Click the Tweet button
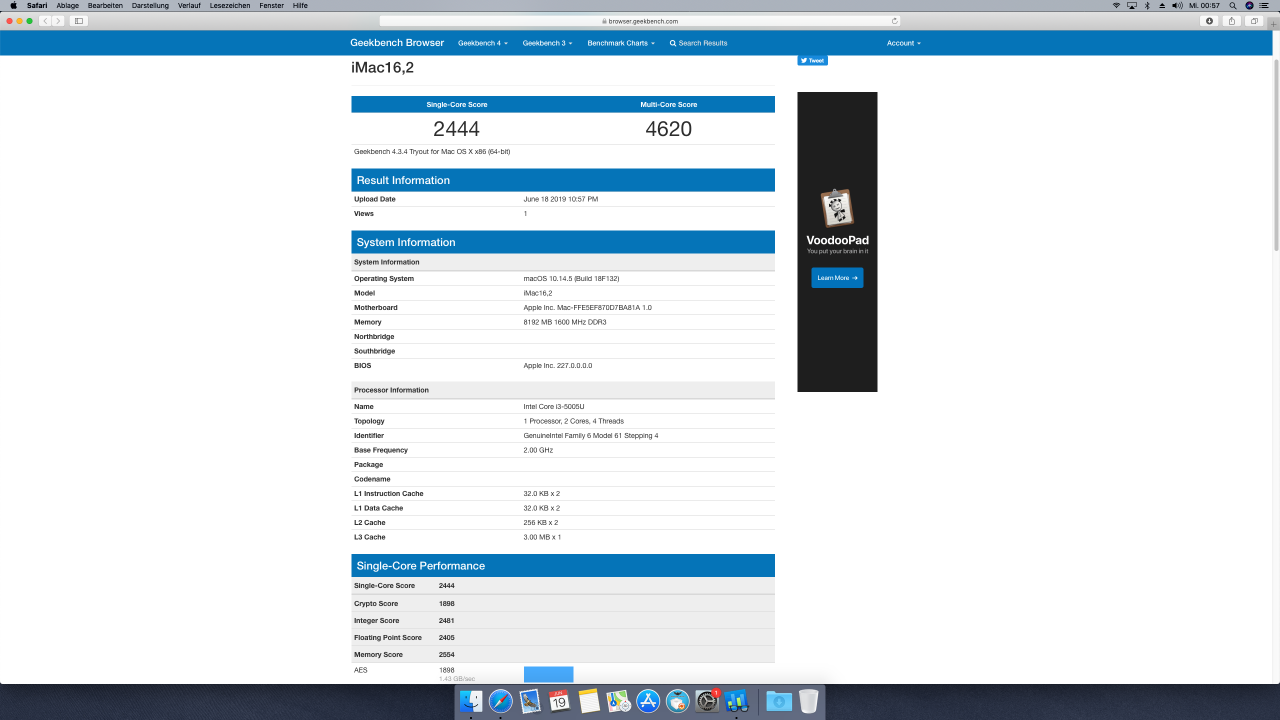Screen dimensions: 1280x720 tap(812, 60)
